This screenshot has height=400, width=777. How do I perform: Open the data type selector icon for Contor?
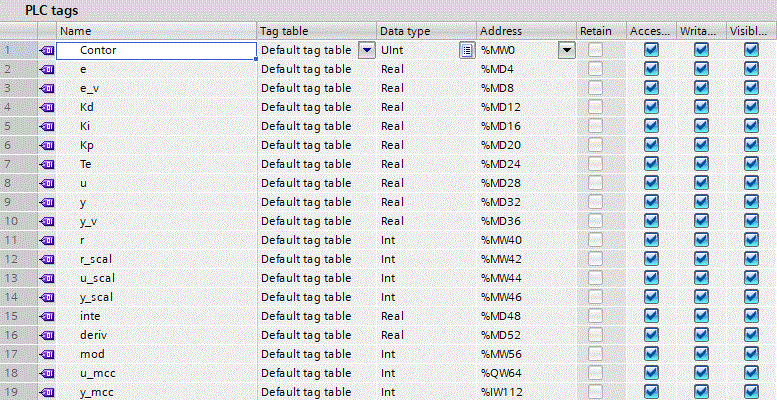point(466,50)
